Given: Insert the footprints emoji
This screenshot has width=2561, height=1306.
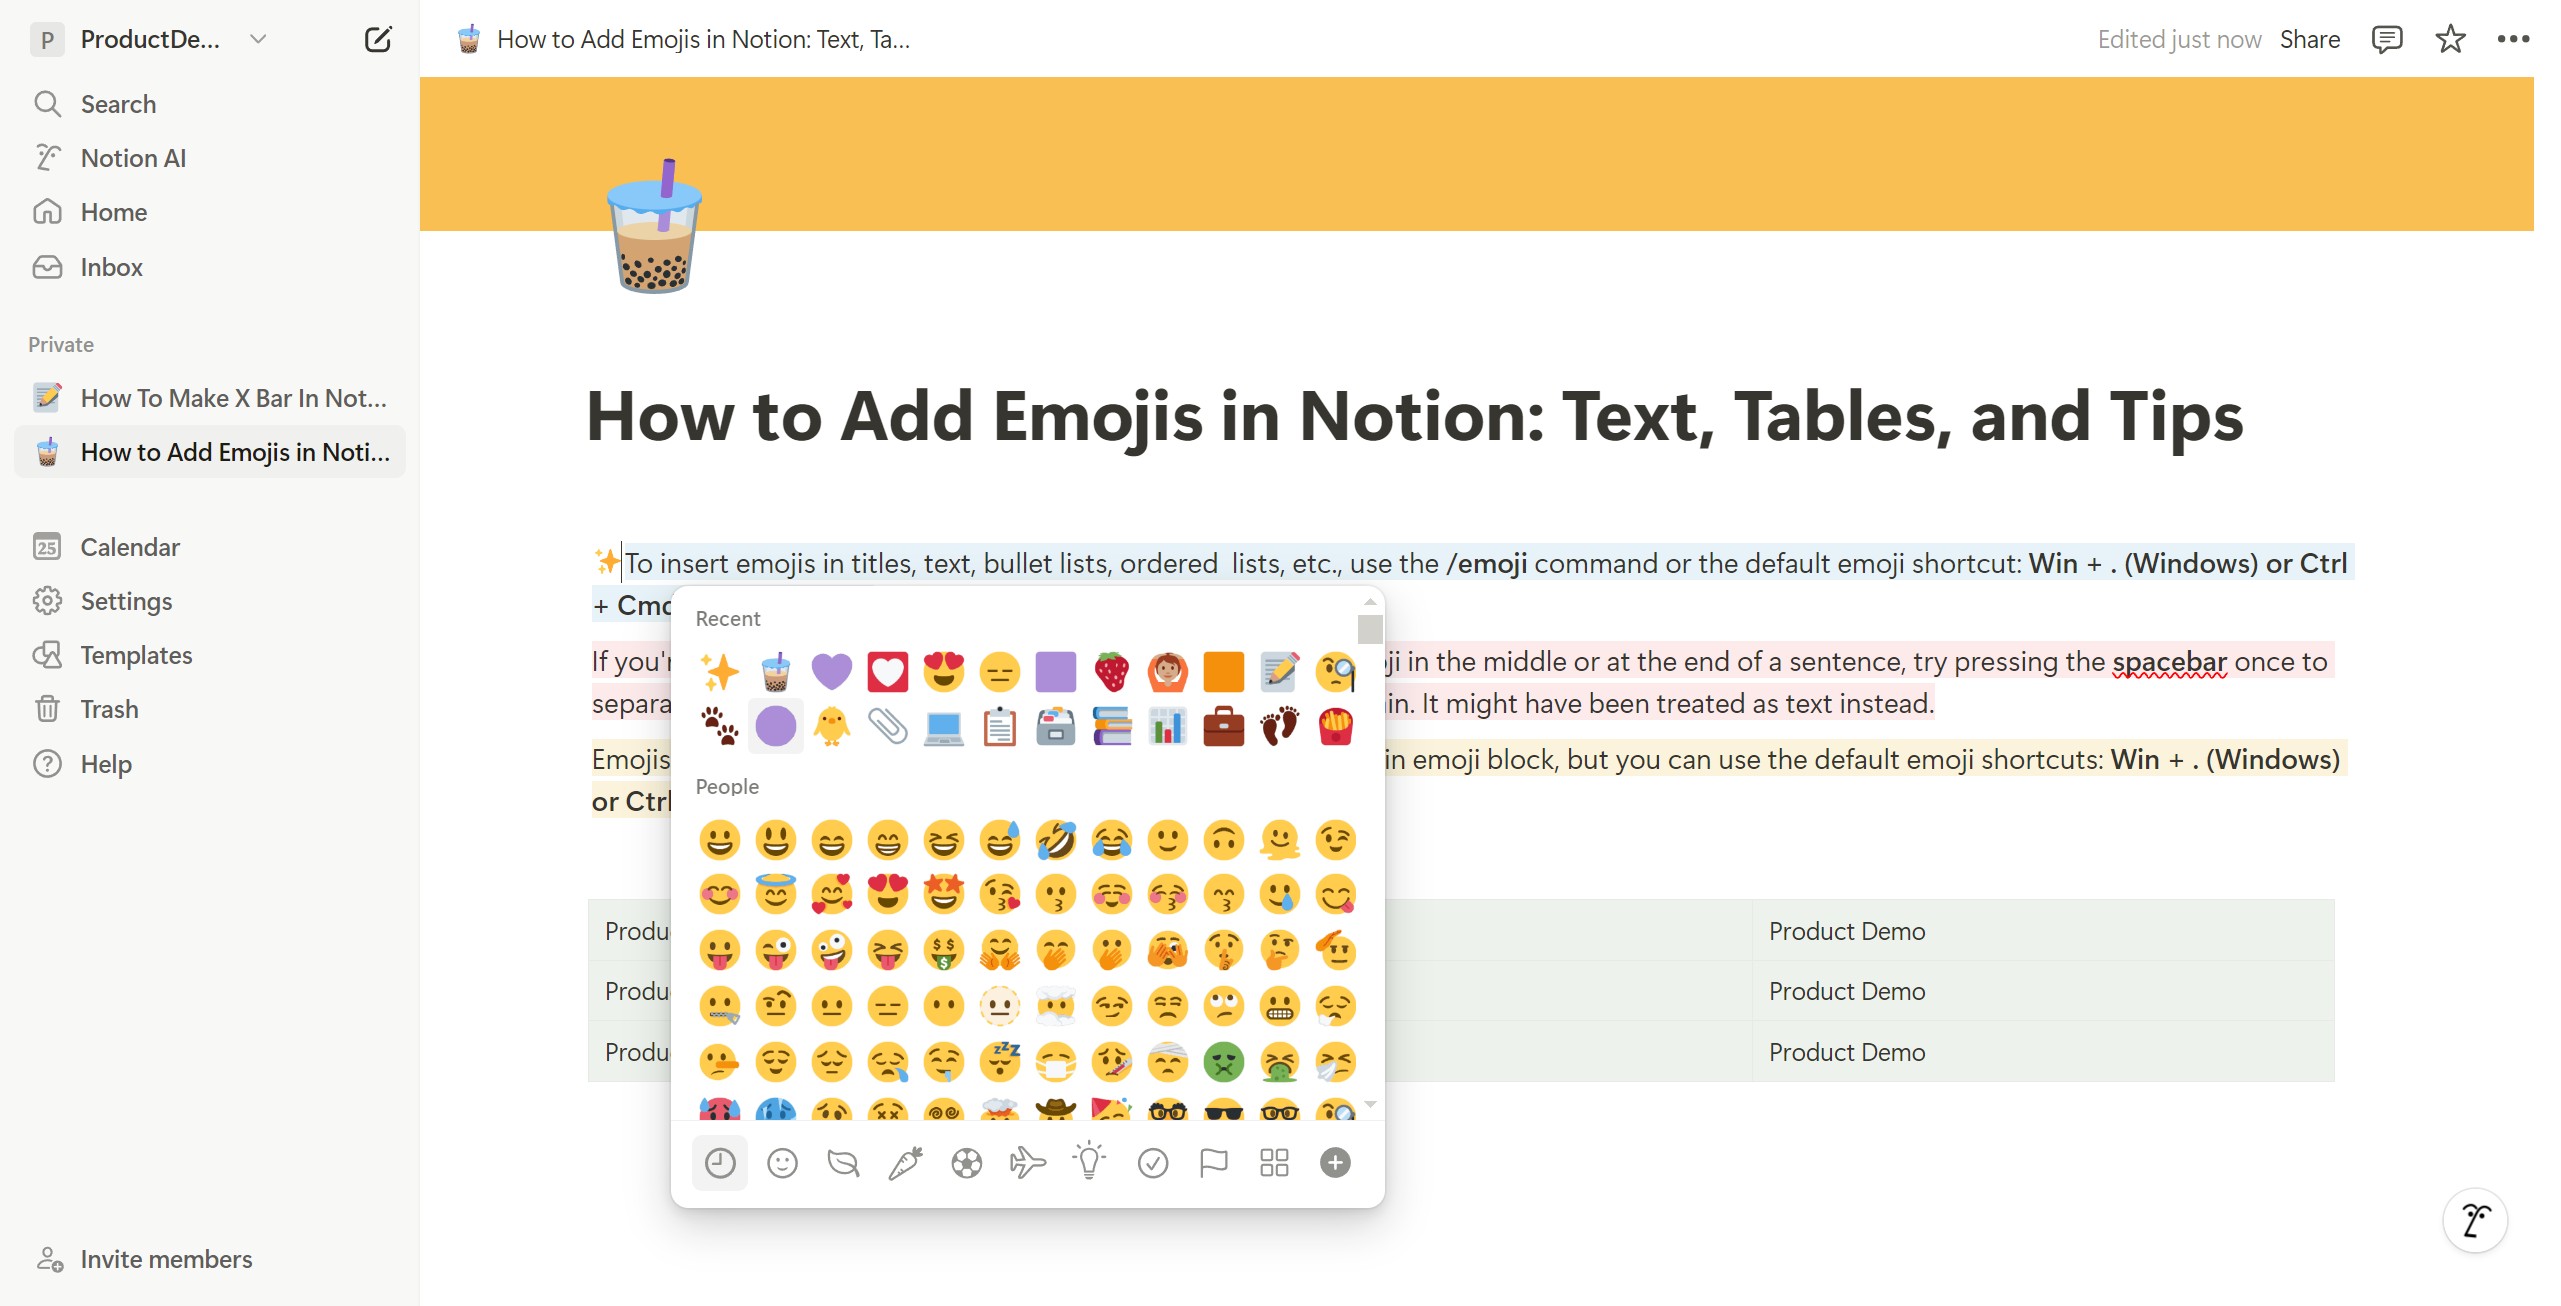Looking at the screenshot, I should click(x=1279, y=727).
